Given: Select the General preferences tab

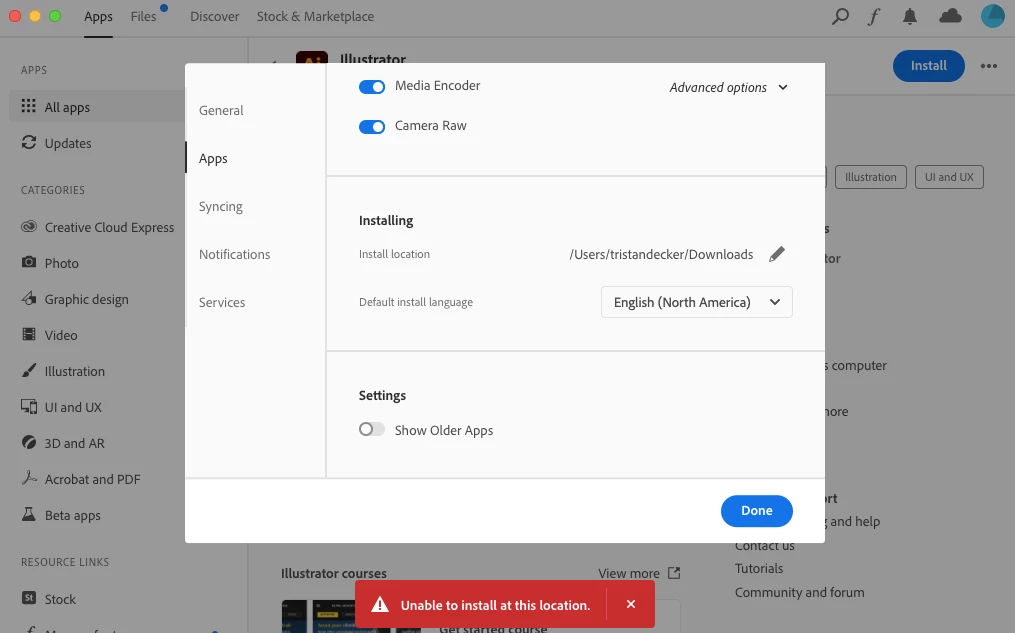Looking at the screenshot, I should coord(221,111).
